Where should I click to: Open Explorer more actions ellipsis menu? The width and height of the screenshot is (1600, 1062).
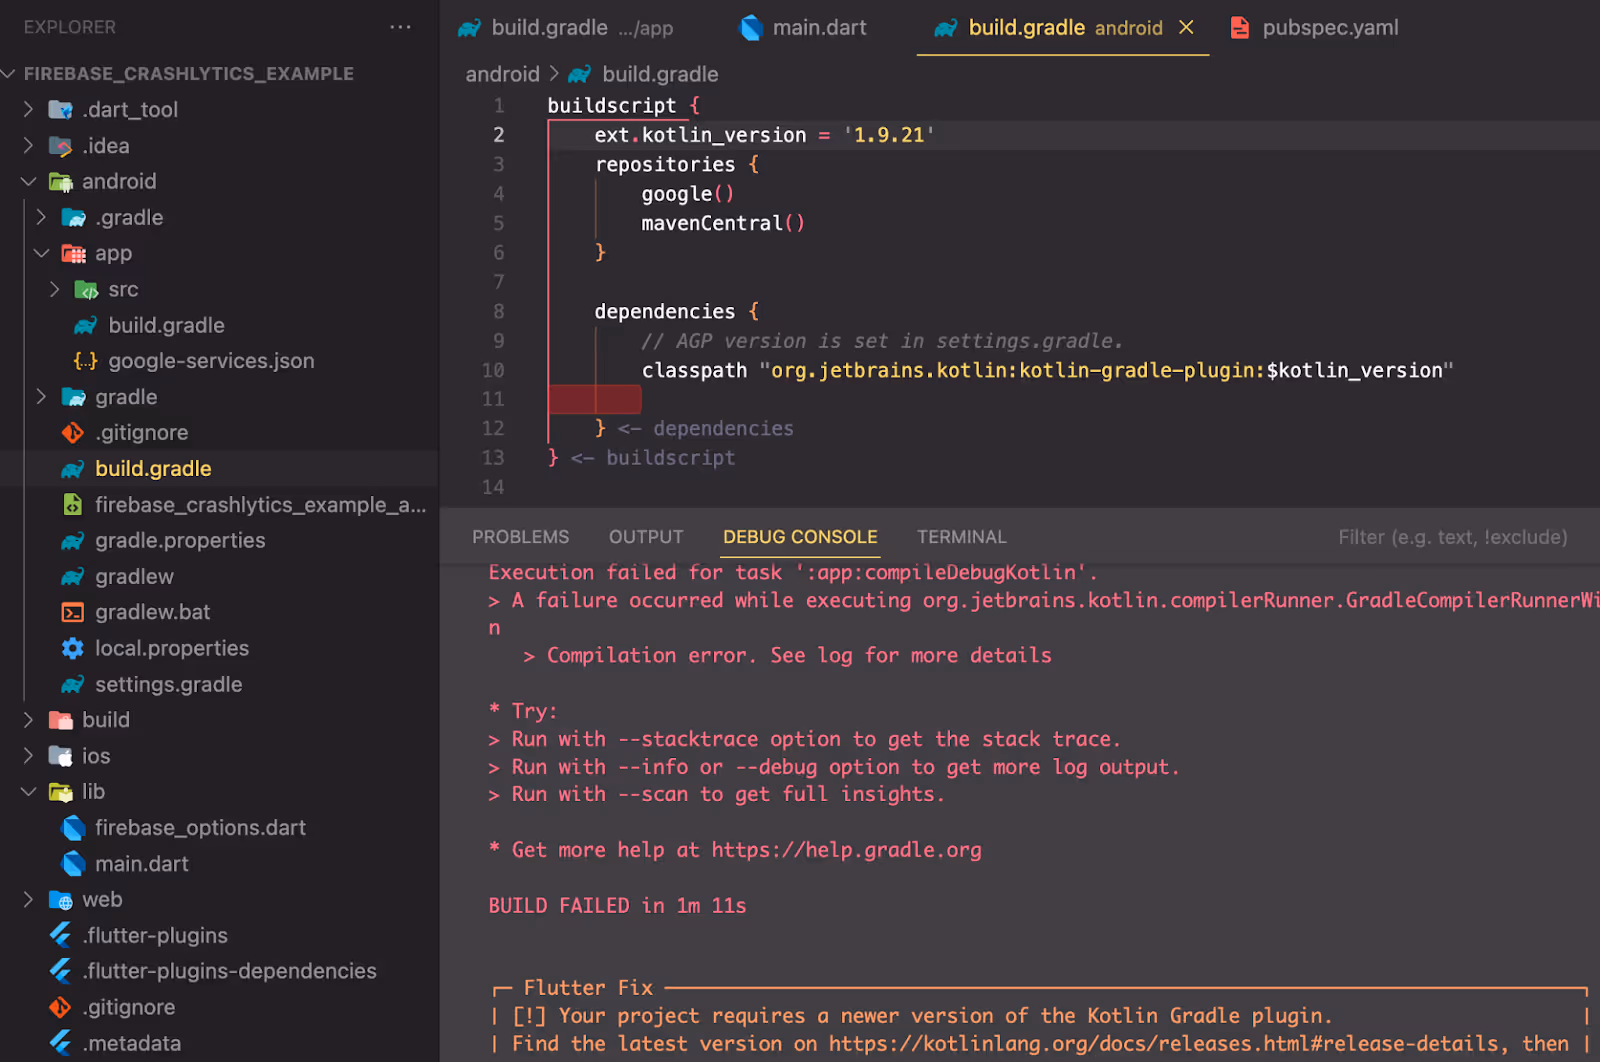tap(400, 27)
